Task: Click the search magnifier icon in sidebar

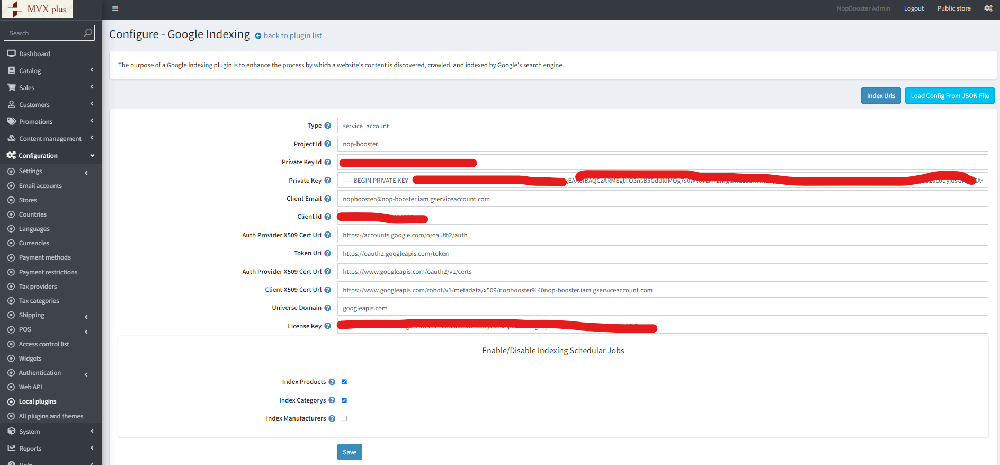Action: [88, 32]
